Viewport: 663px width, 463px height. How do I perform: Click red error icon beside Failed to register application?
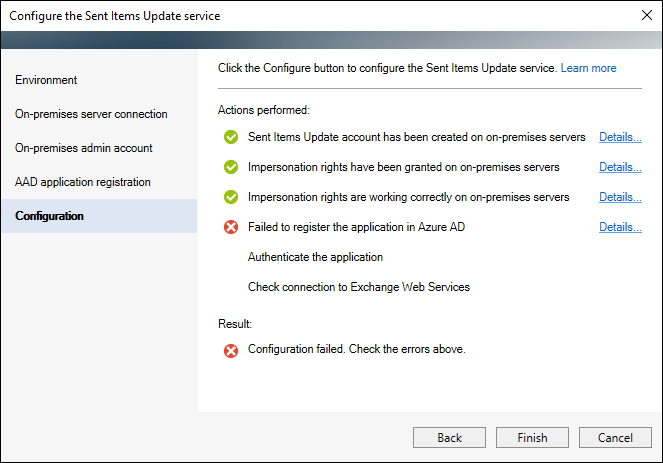click(231, 227)
